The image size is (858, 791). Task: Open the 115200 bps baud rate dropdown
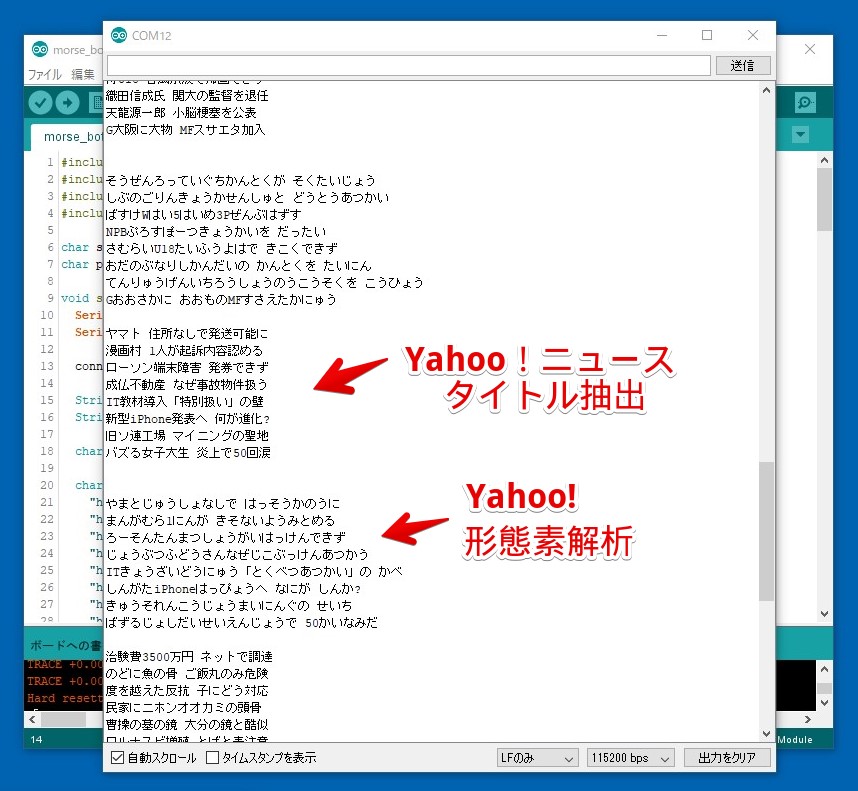(630, 758)
